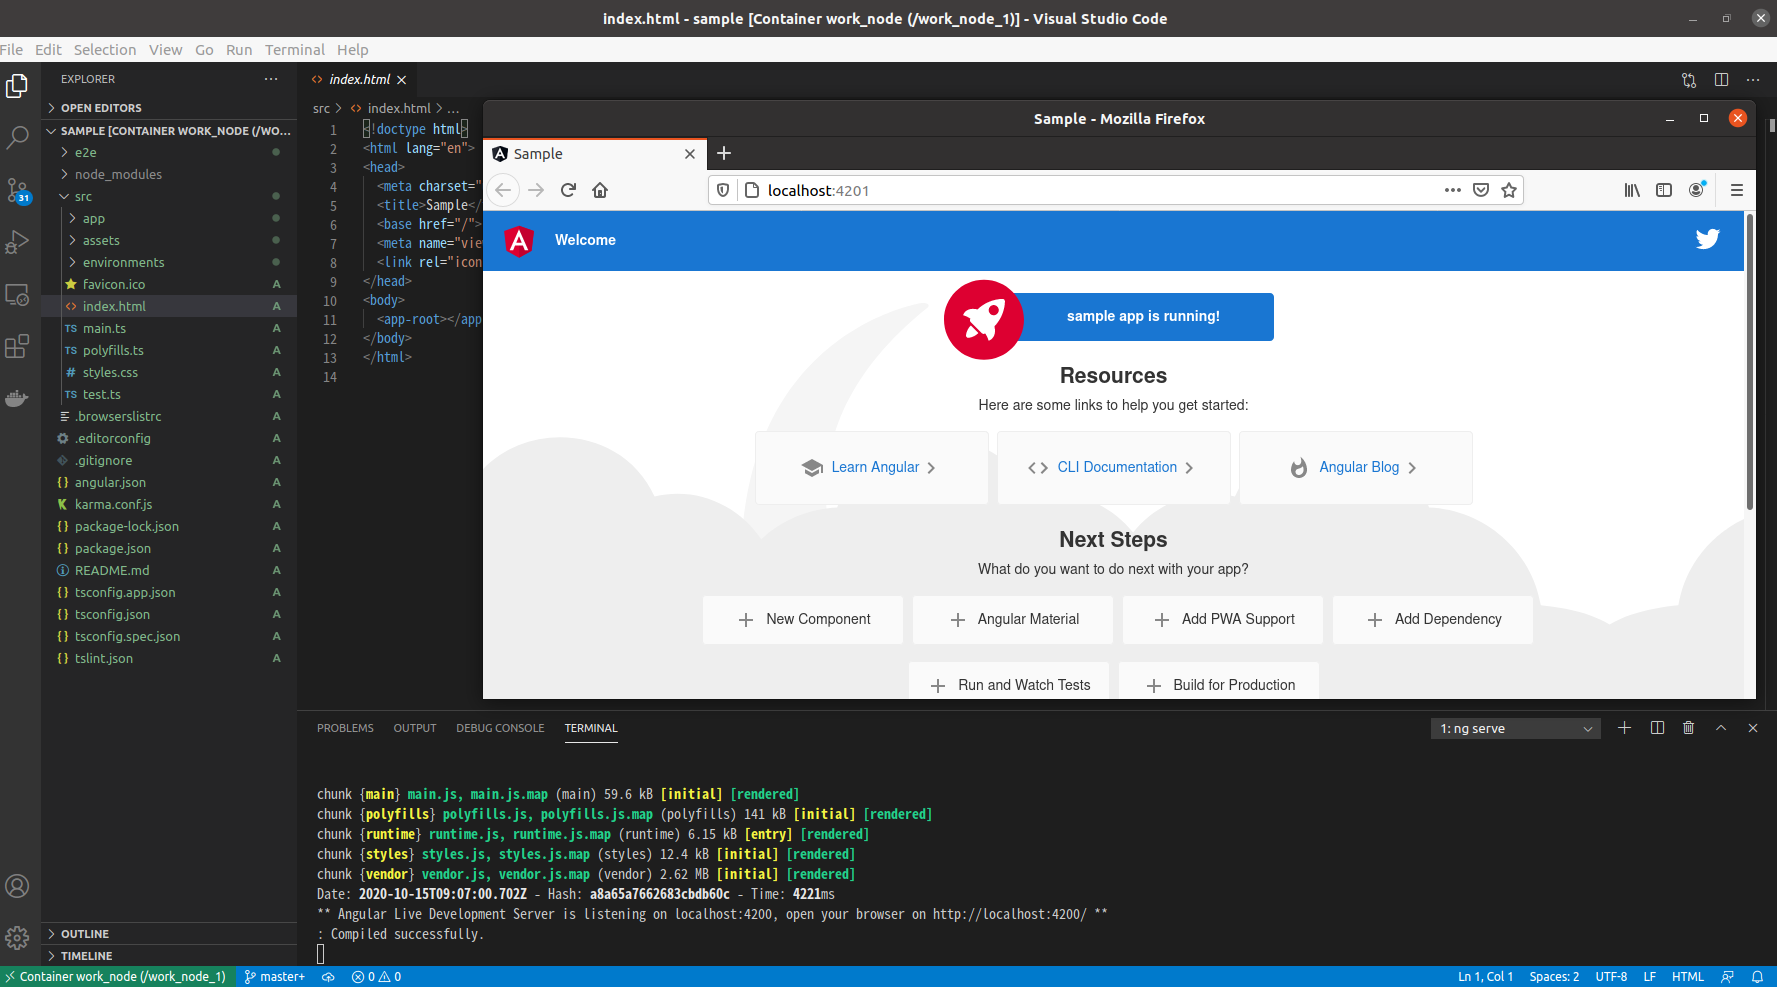Open the Extensions view icon

click(17, 347)
